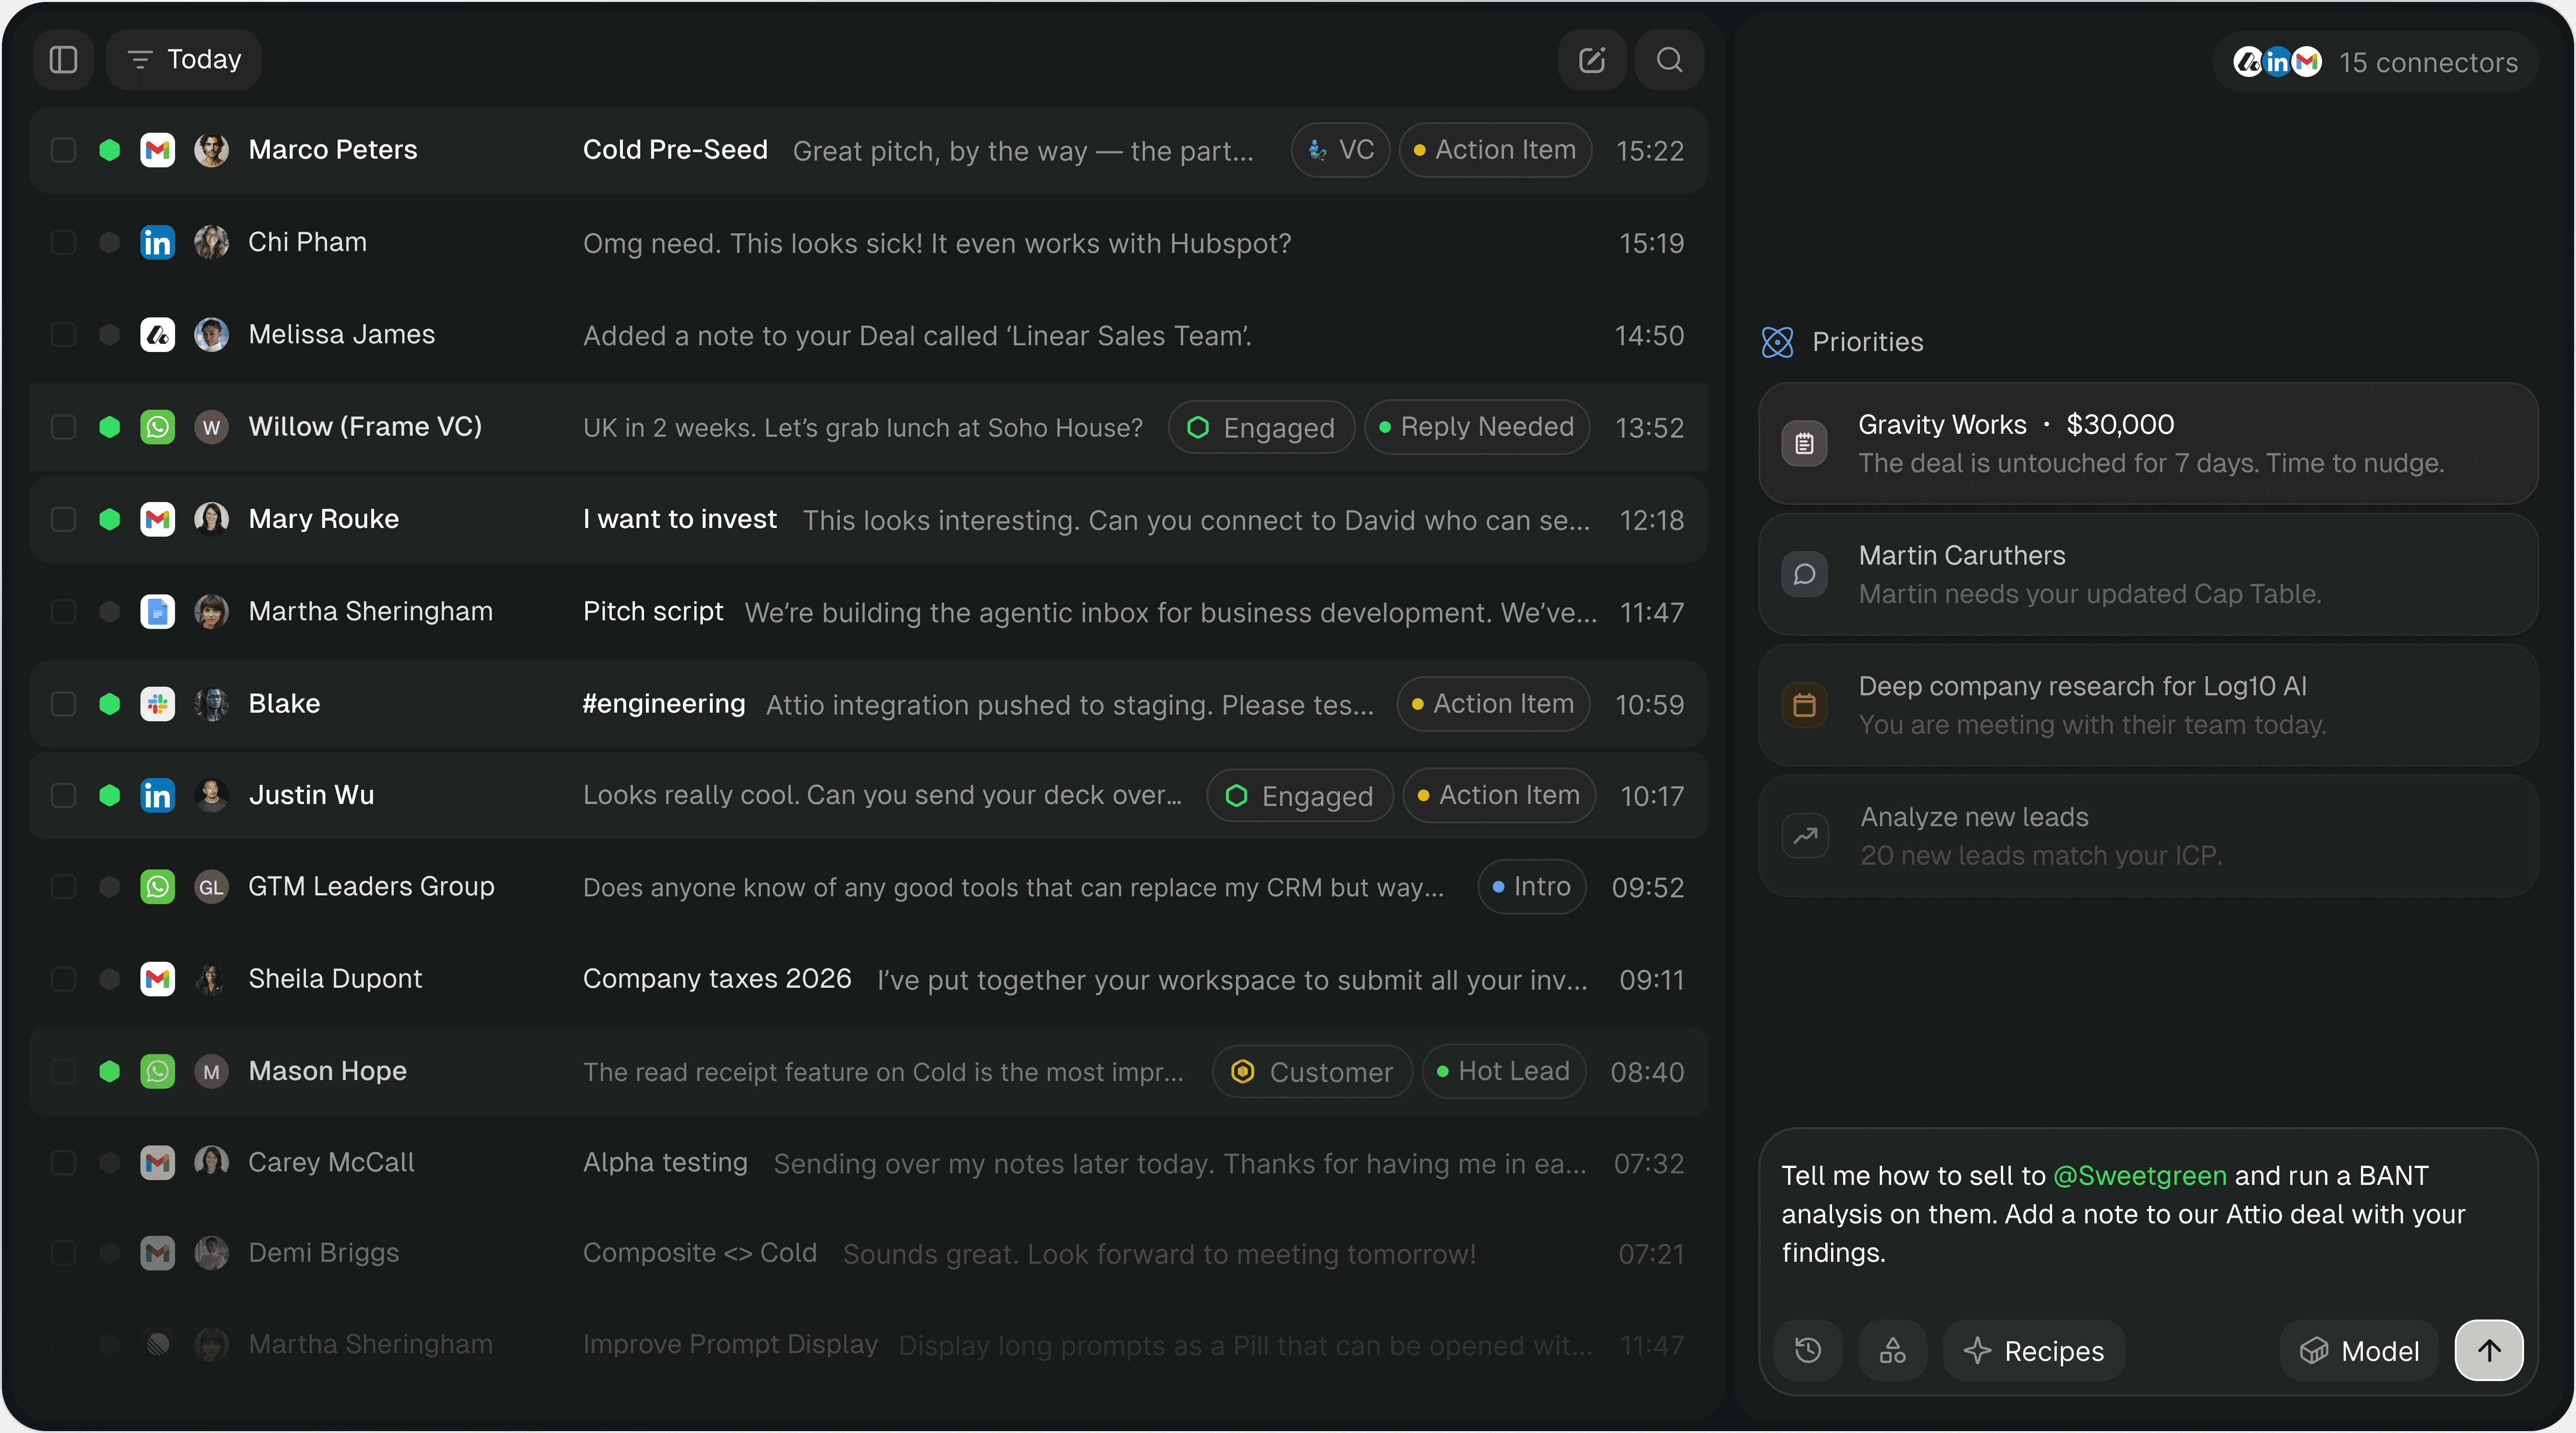
Task: Expand the 15 connectors list
Action: point(2376,62)
